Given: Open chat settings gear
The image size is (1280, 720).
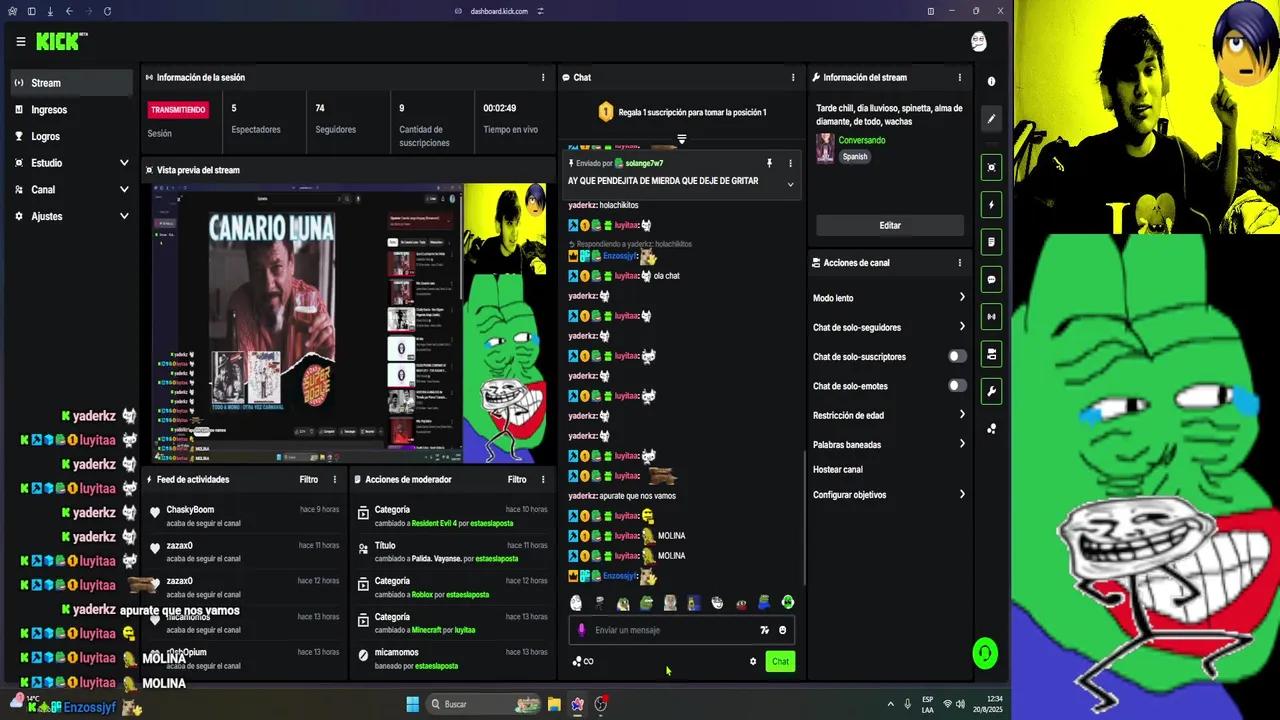Looking at the screenshot, I should coord(753,661).
